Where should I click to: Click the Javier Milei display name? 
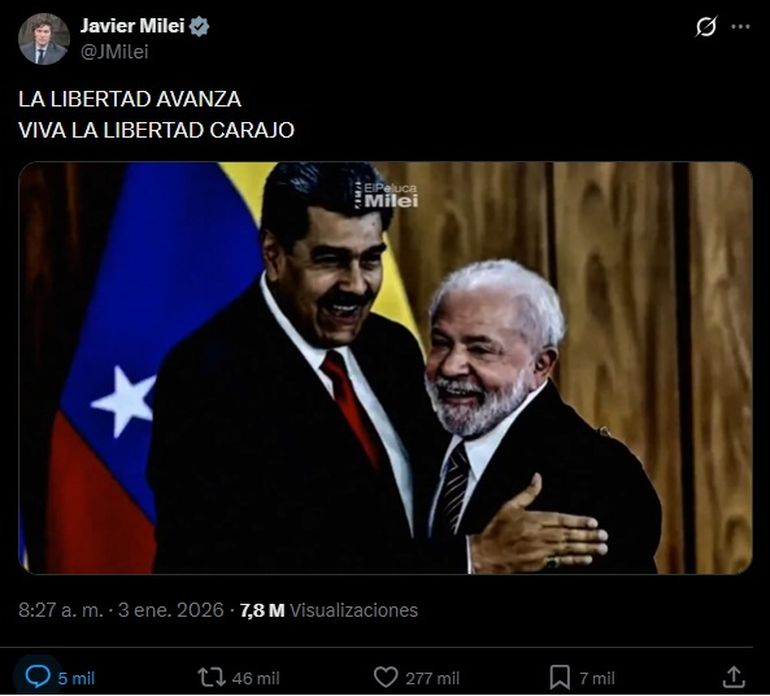pyautogui.click(x=132, y=26)
